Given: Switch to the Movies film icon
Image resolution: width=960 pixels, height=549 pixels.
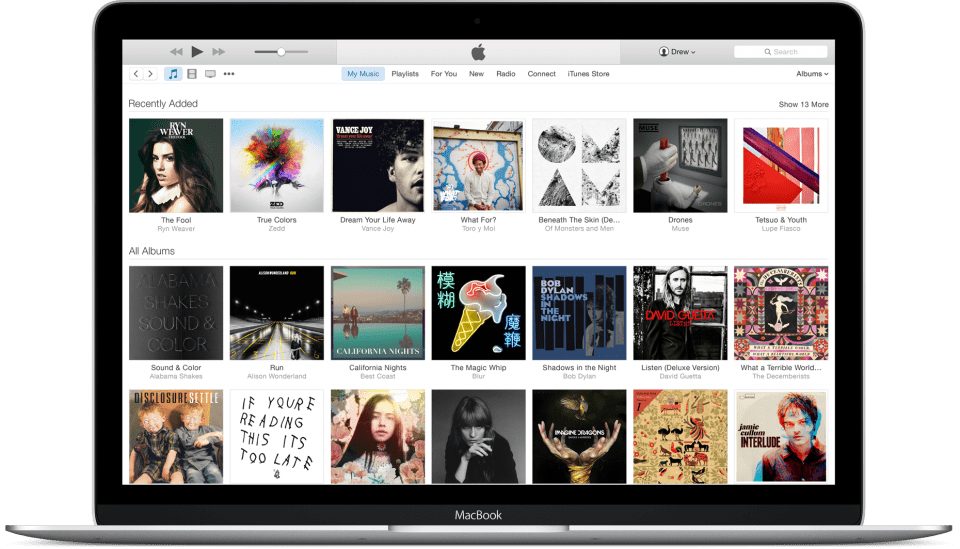Looking at the screenshot, I should tap(192, 73).
